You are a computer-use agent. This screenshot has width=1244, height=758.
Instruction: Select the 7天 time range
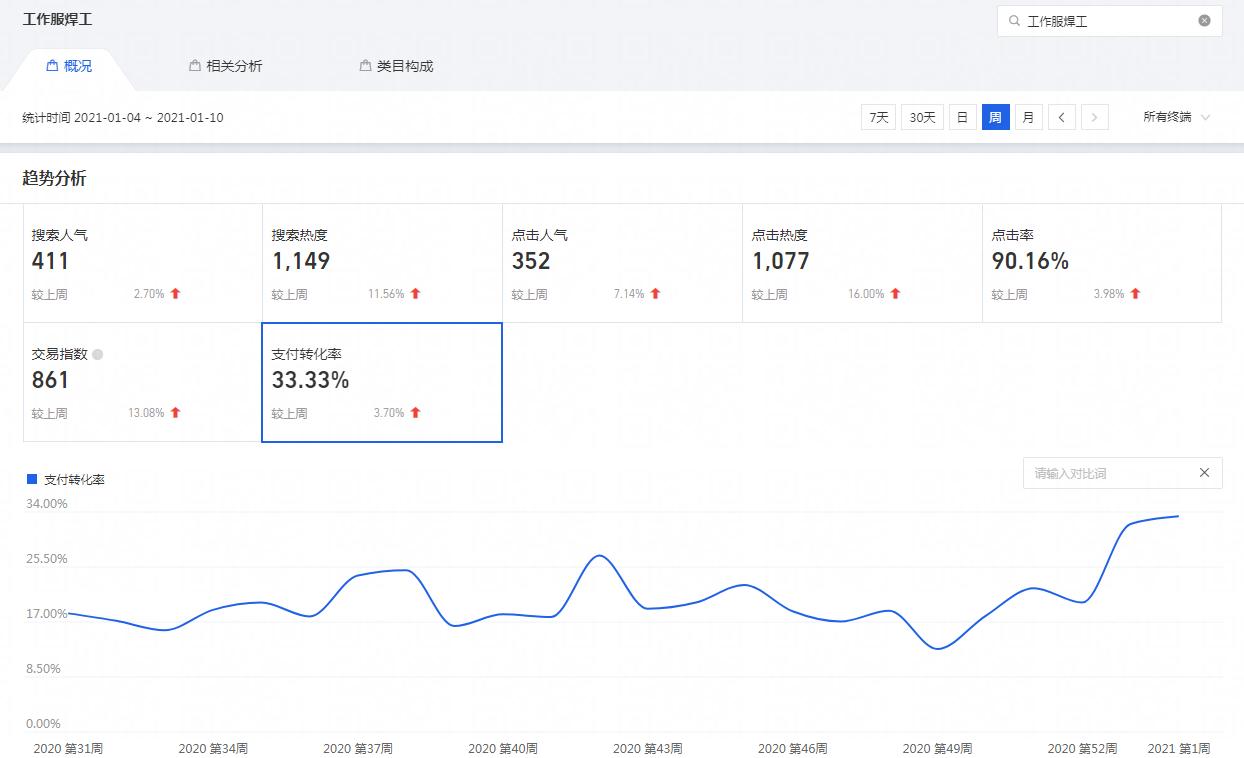click(878, 117)
